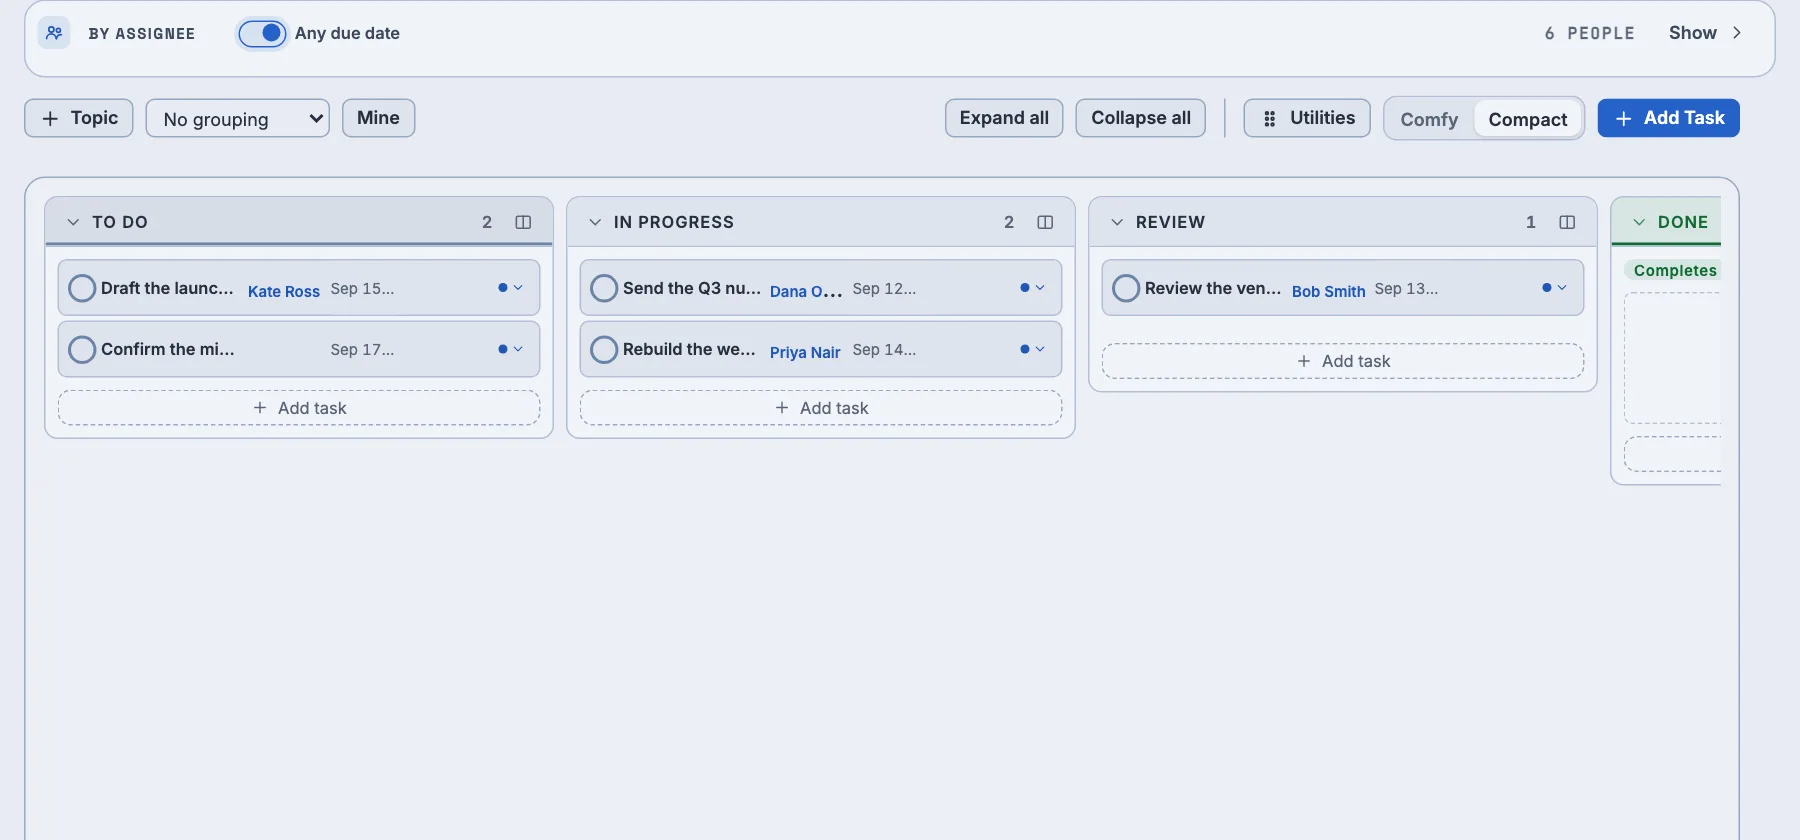Click the Expand all button

click(x=1004, y=118)
